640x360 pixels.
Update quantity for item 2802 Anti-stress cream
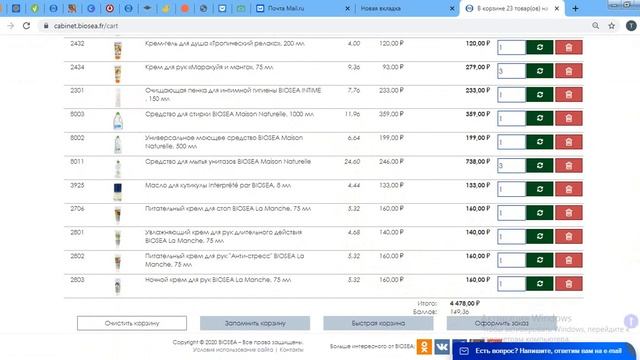coord(540,260)
